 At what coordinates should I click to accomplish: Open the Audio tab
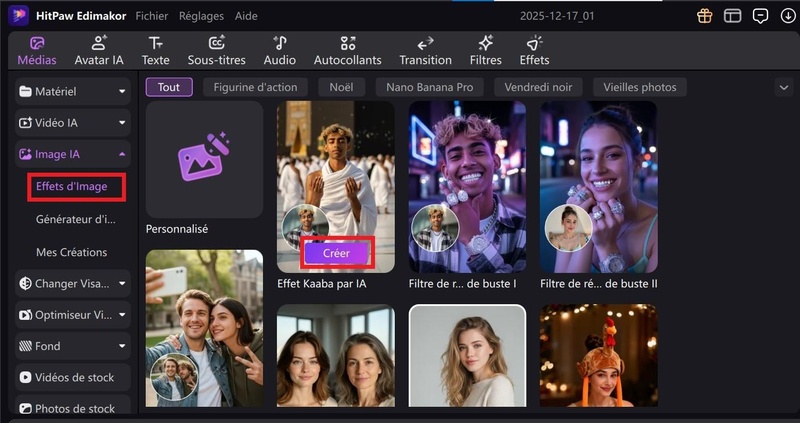[280, 51]
